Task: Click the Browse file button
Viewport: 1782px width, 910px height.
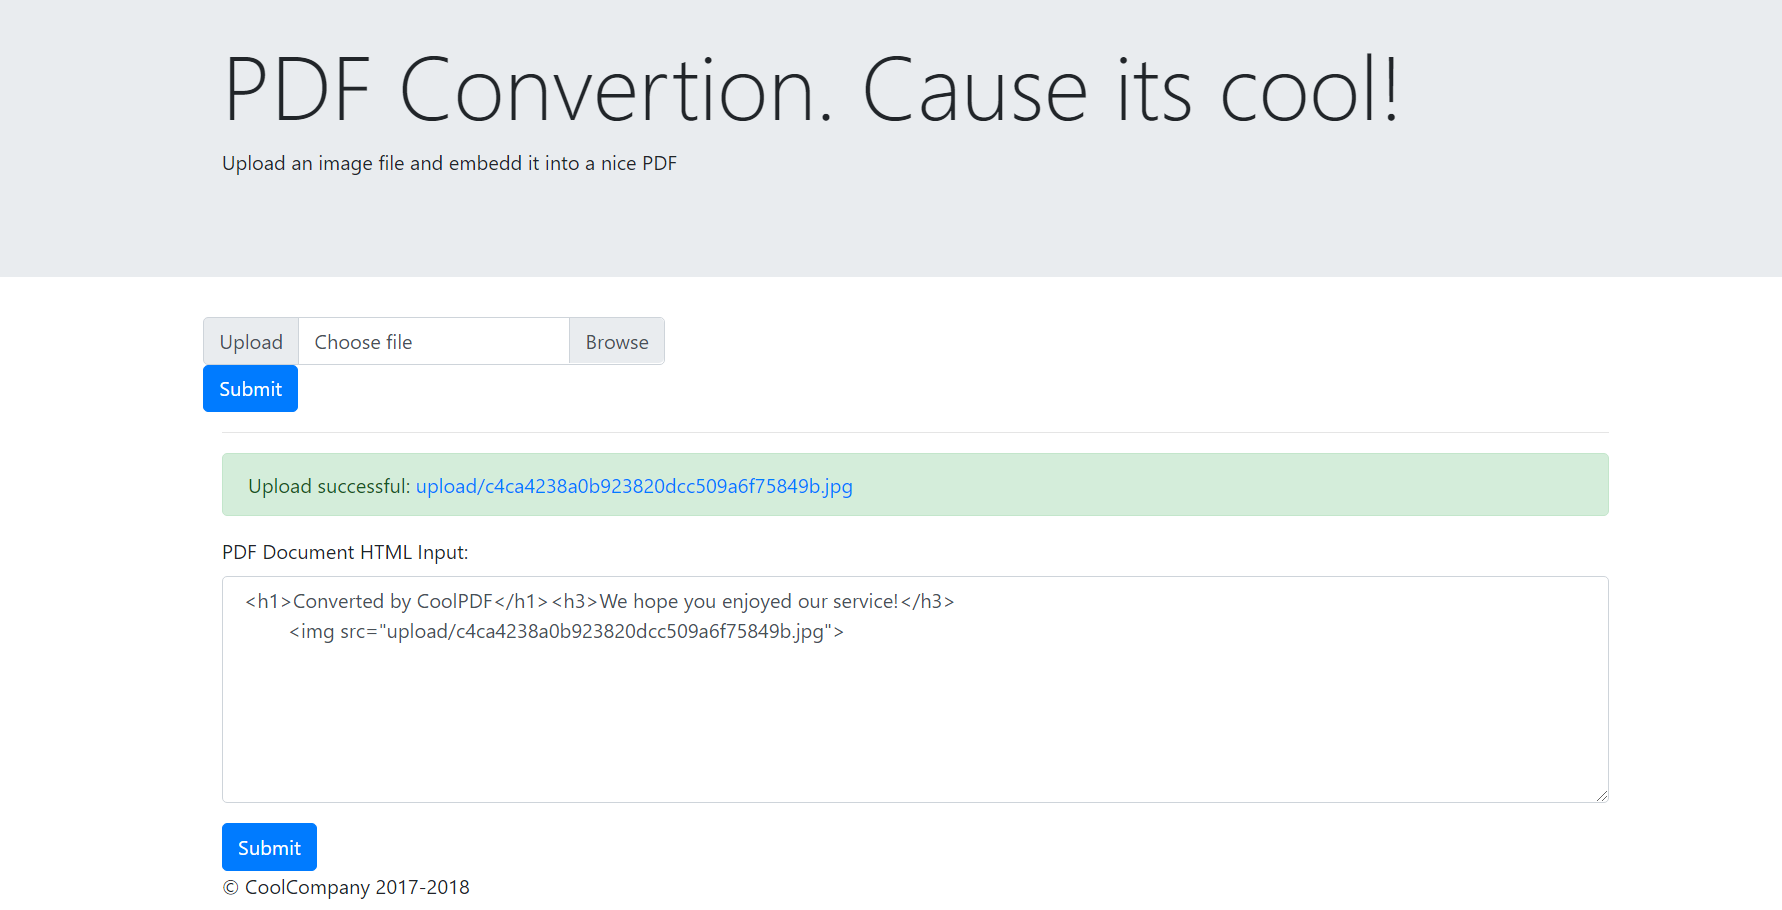Action: 617,342
